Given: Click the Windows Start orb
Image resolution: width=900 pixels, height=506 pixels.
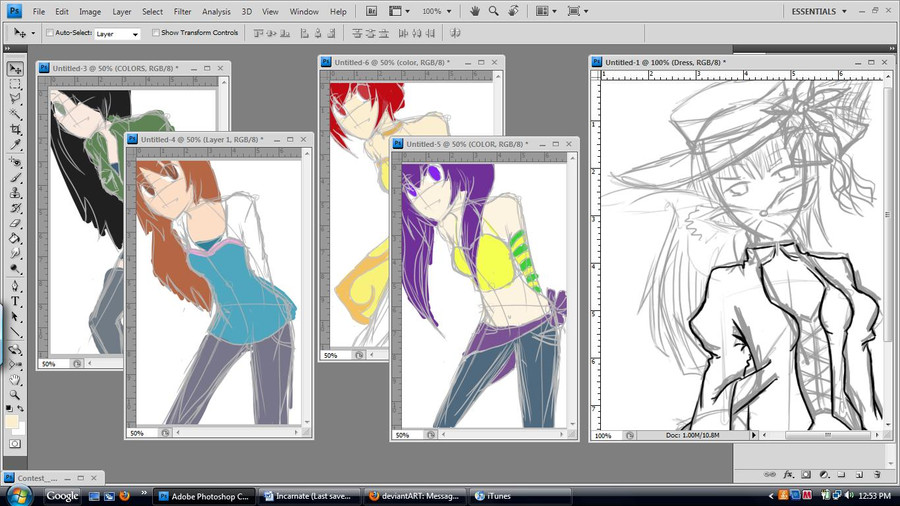Looking at the screenshot, I should tap(19, 496).
